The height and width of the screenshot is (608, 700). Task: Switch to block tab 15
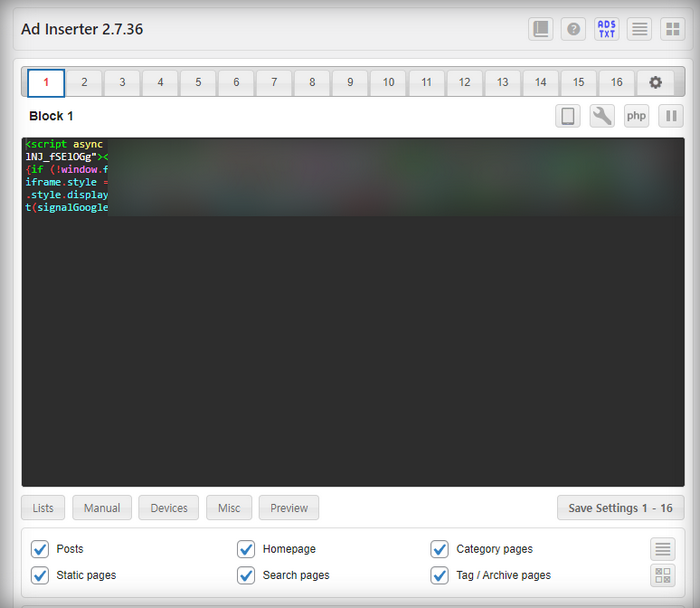click(579, 83)
